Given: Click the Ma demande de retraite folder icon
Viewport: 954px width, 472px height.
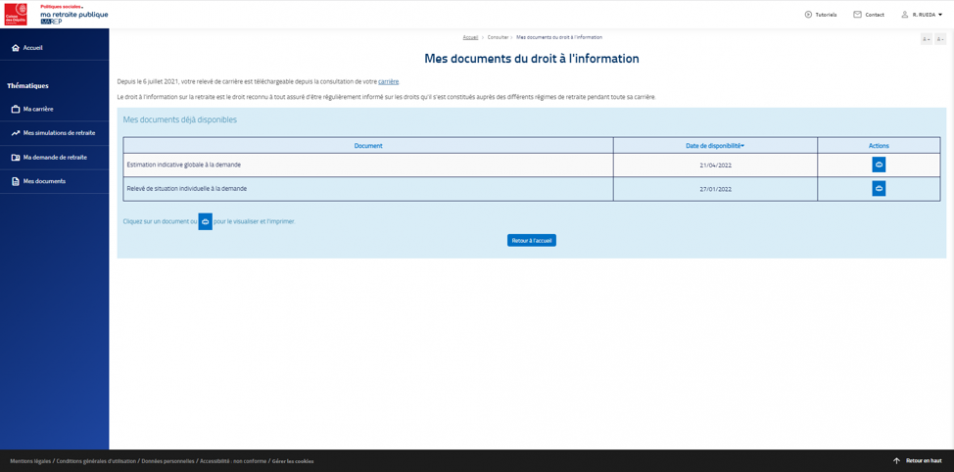Looking at the screenshot, I should coord(16,157).
